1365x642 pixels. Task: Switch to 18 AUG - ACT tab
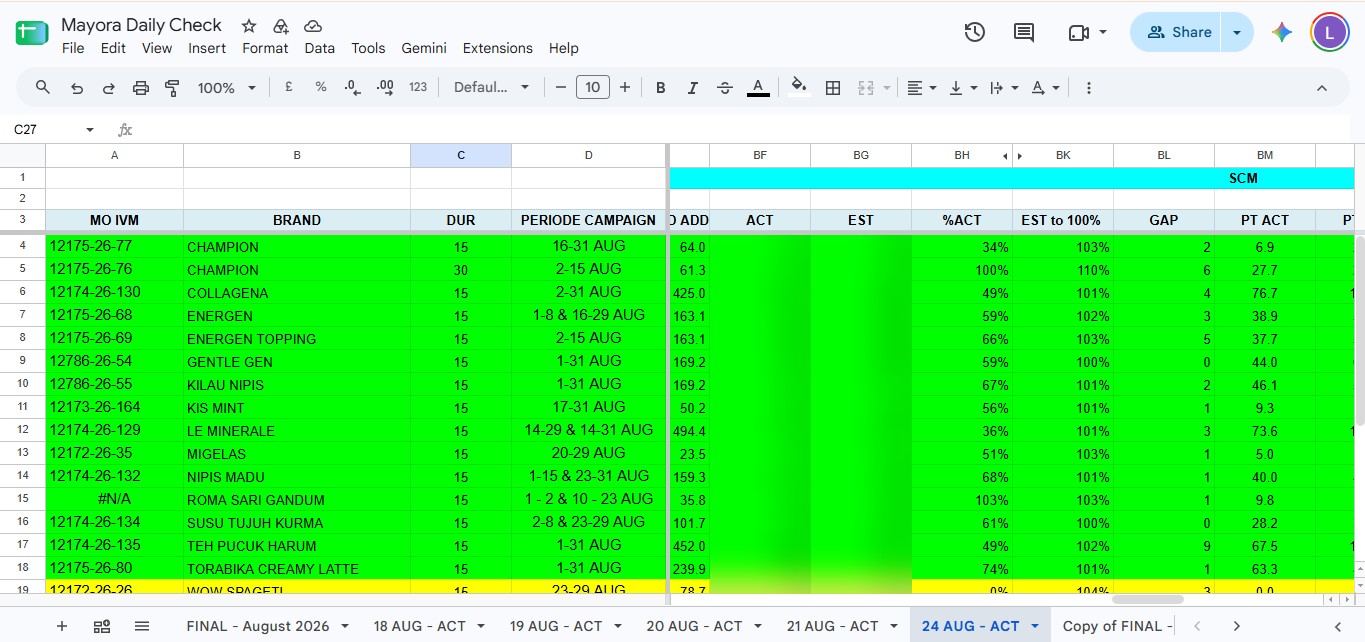click(x=419, y=626)
